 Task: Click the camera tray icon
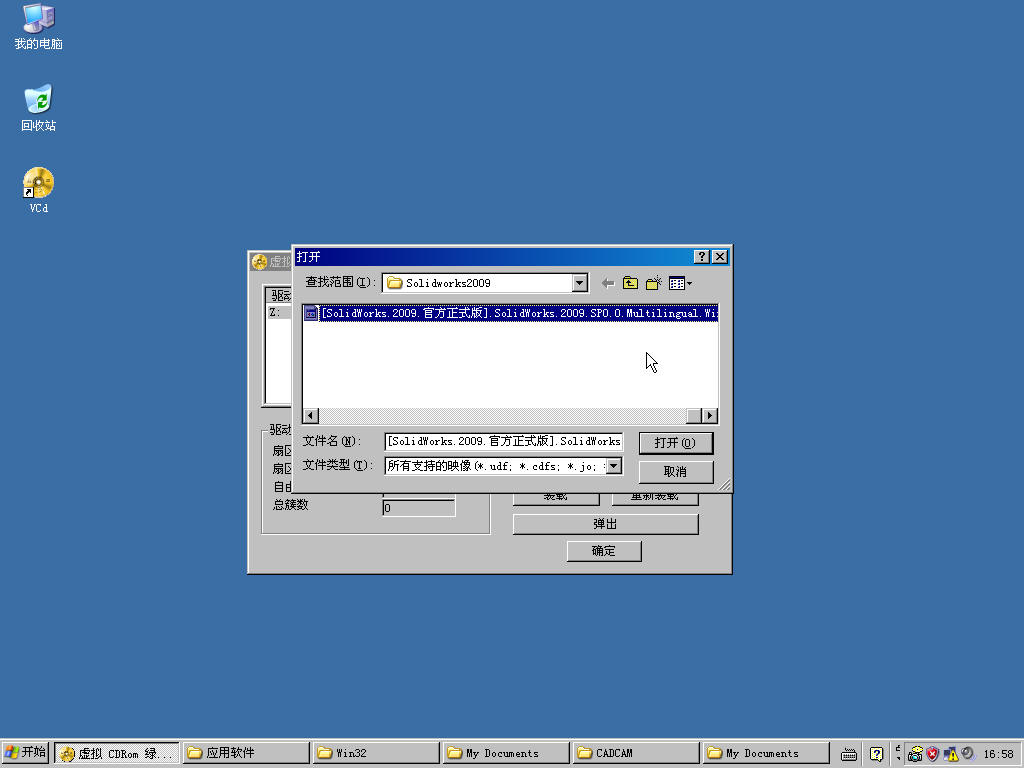point(915,754)
